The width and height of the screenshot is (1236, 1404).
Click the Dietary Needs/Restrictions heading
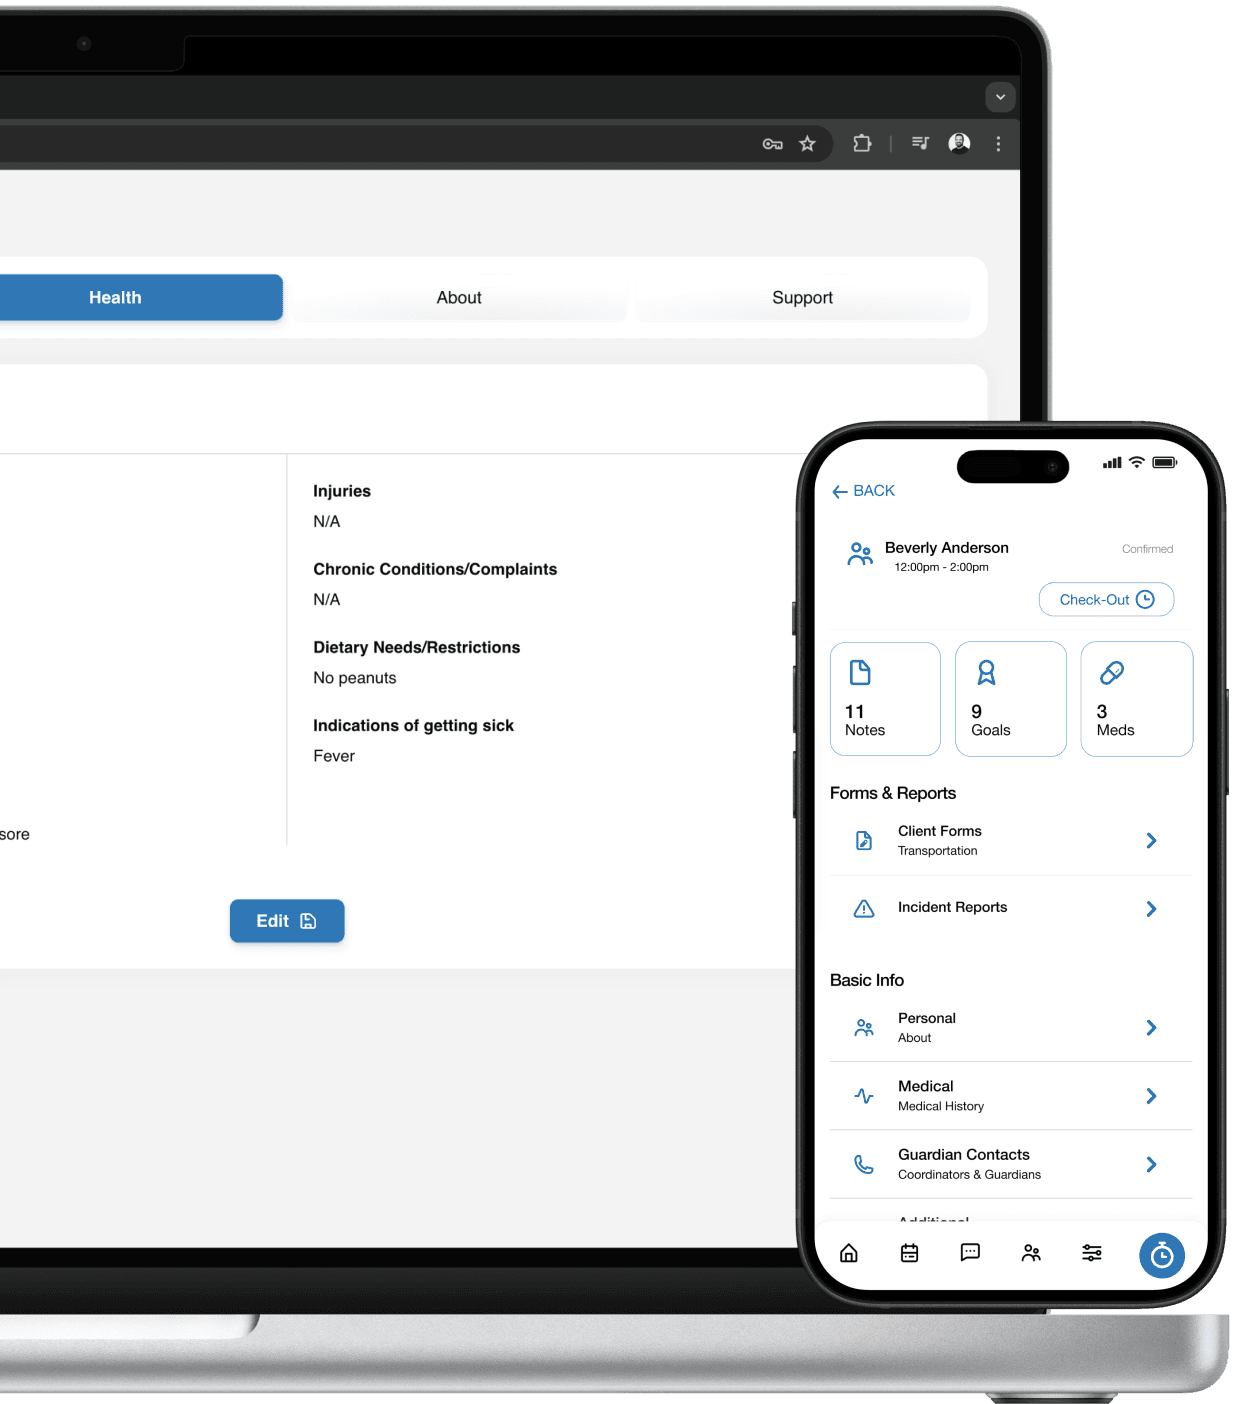coord(417,647)
